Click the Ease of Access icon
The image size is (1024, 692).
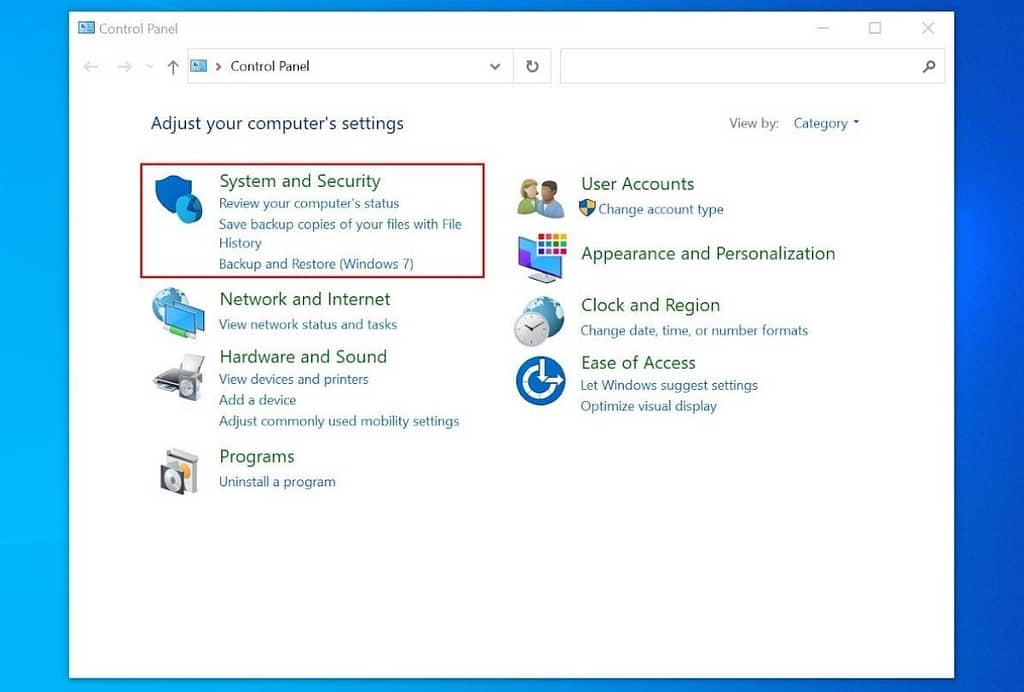point(541,381)
